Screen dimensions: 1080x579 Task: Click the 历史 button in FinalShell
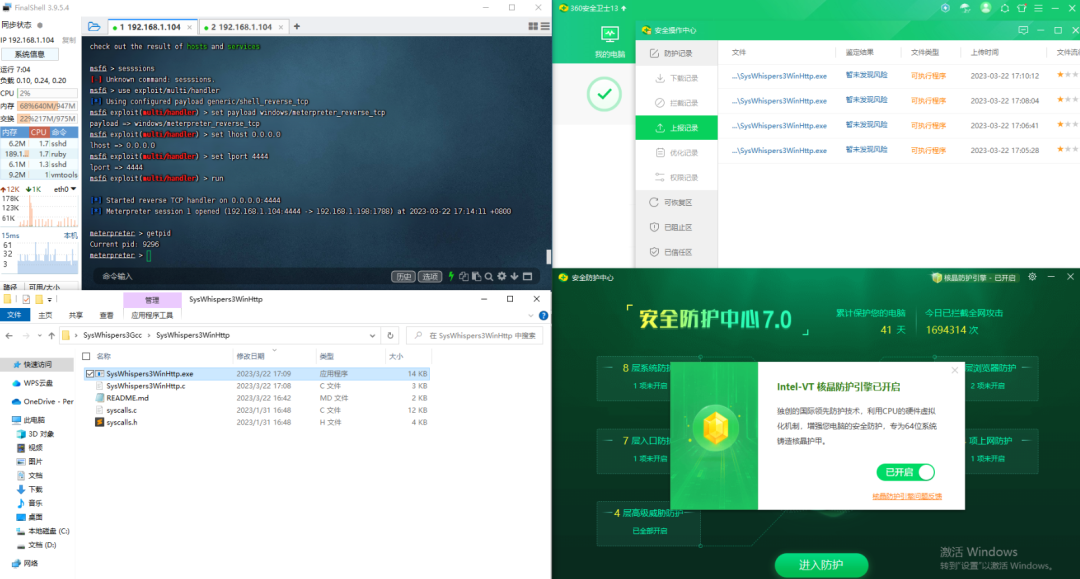pos(403,276)
